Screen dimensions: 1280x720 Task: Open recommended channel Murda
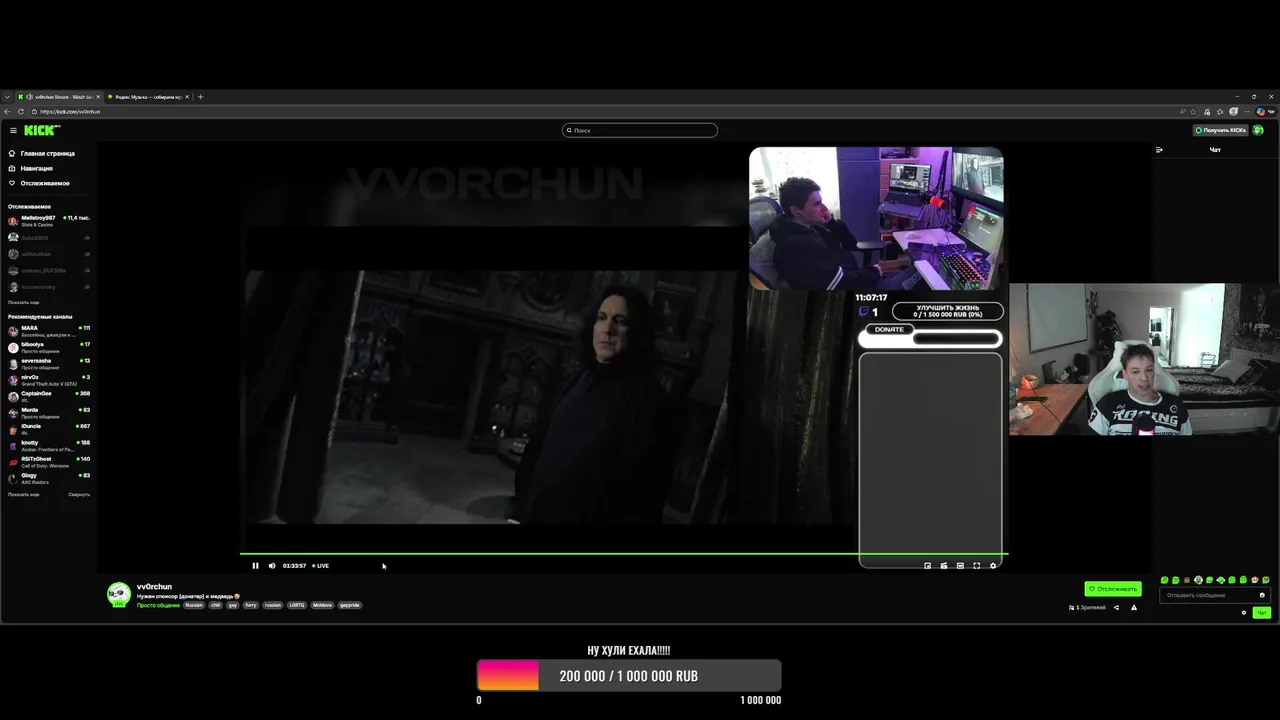point(49,412)
